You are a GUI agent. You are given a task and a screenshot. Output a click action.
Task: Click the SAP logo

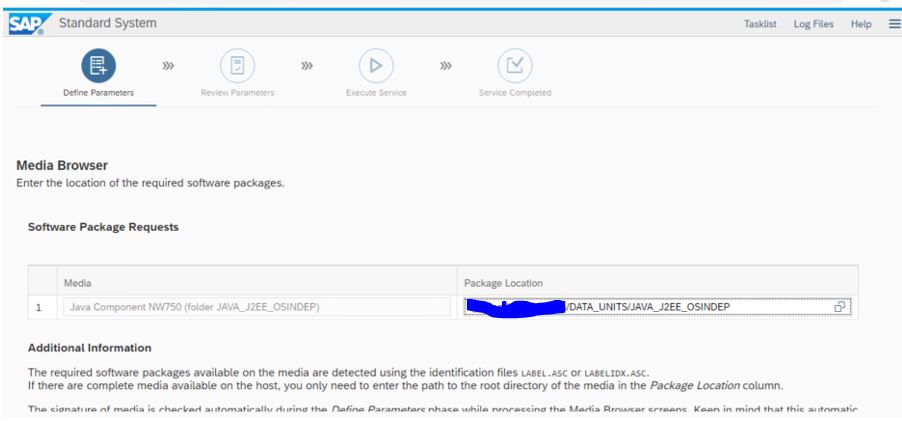click(x=30, y=24)
